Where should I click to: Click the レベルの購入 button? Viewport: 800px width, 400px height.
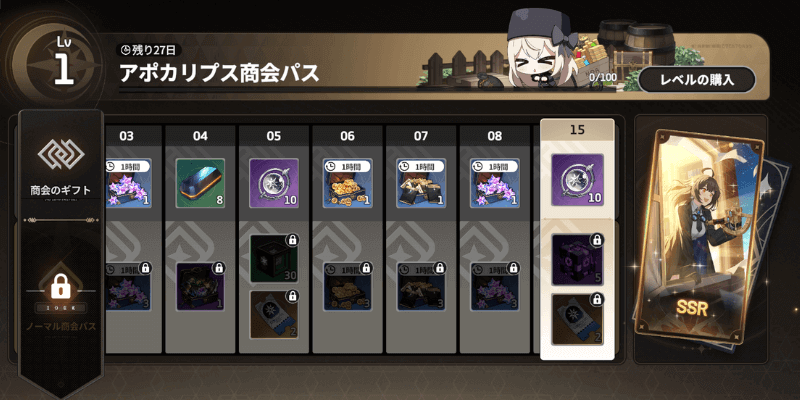(x=697, y=80)
